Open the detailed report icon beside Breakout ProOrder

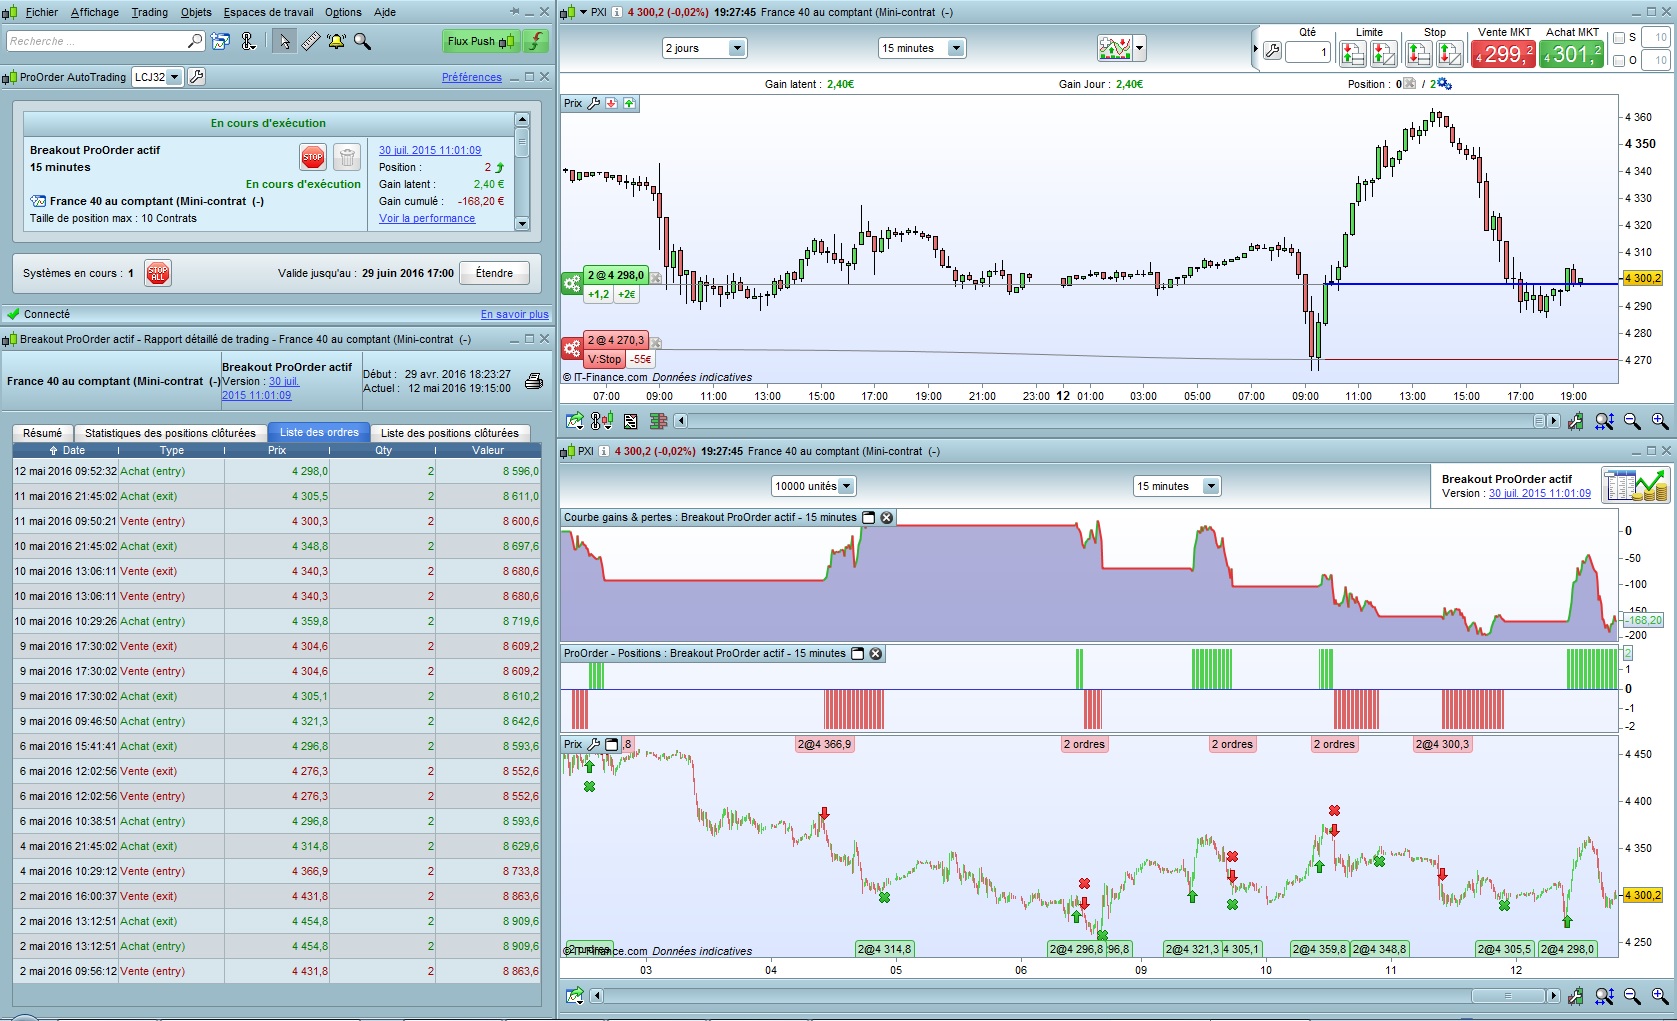click(x=1634, y=485)
